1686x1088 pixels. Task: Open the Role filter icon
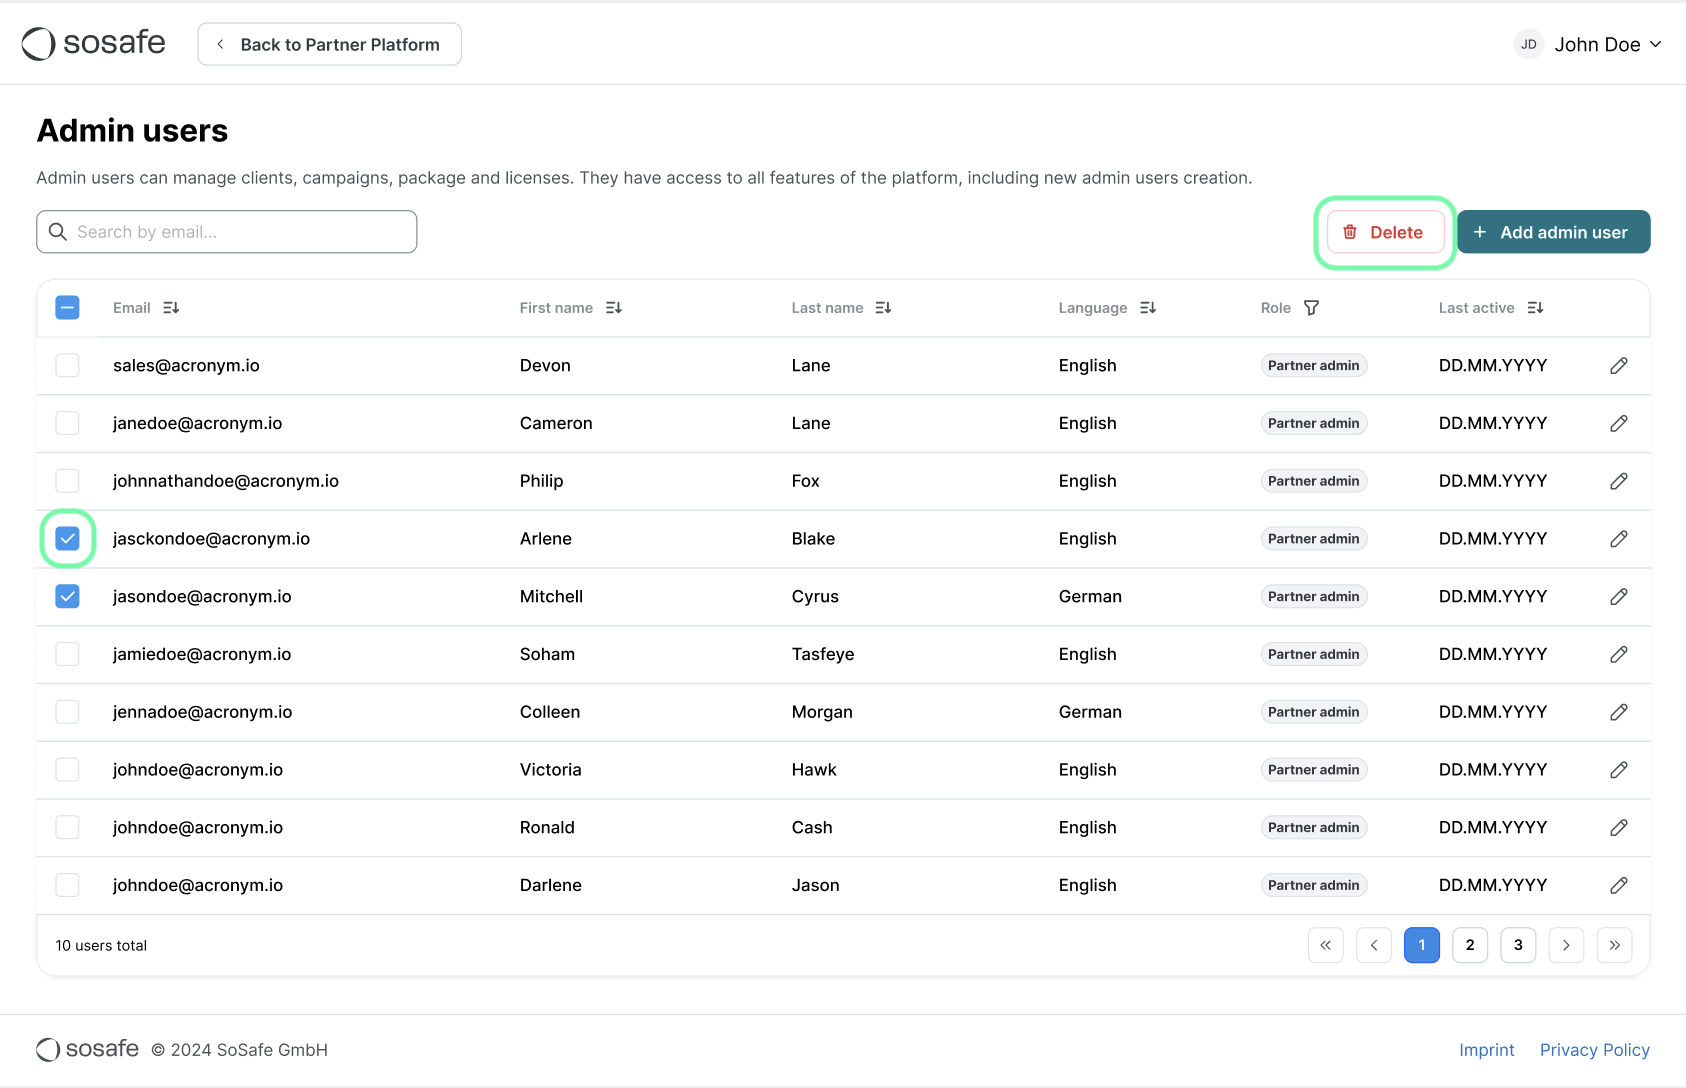pyautogui.click(x=1311, y=308)
